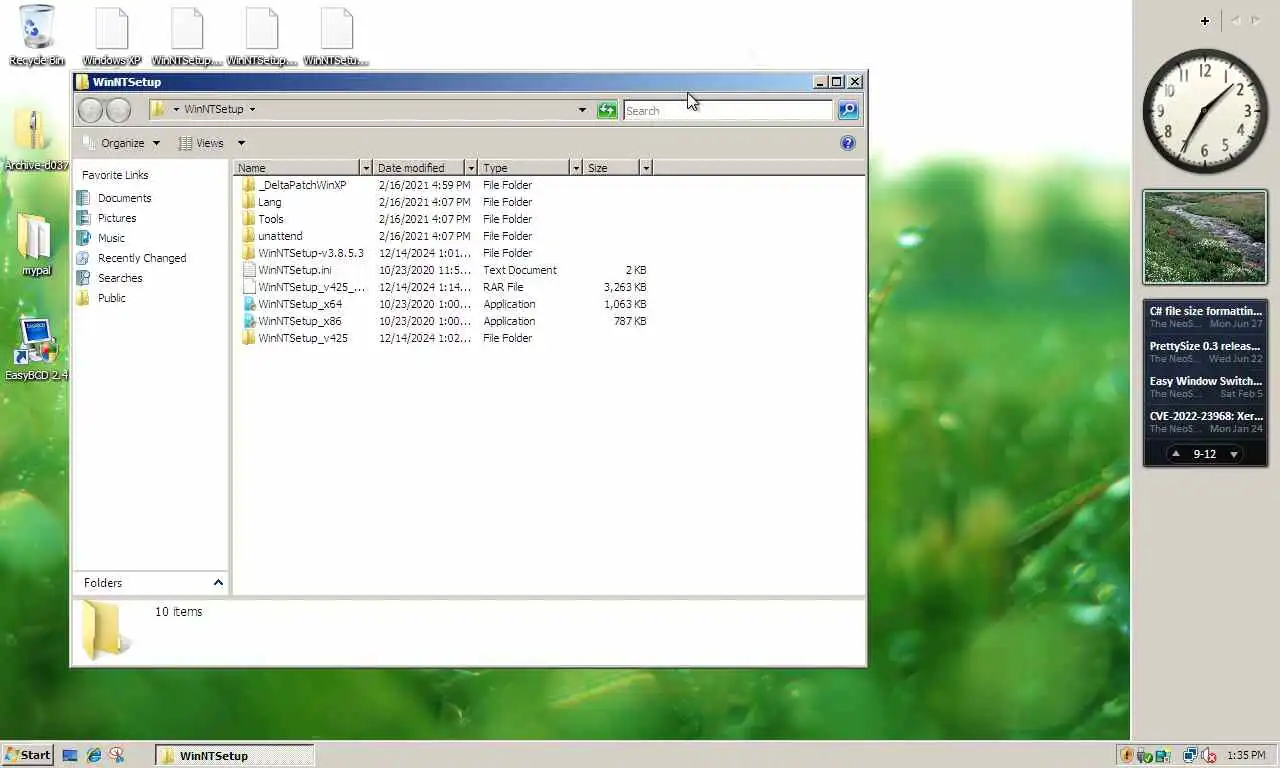Viewport: 1280px width, 768px height.
Task: Select the WinNTSetup-v3.8.5.3 folder row
Action: tap(444, 253)
